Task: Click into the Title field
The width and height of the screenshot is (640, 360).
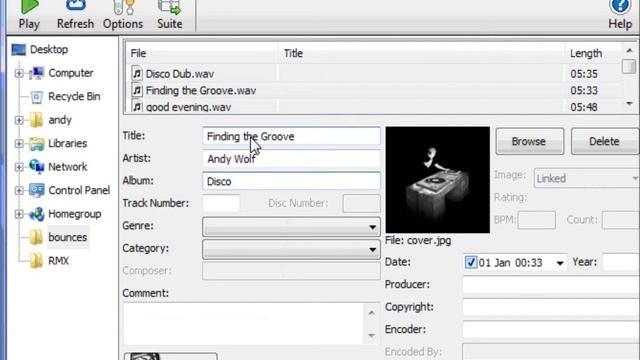Action: pos(291,136)
